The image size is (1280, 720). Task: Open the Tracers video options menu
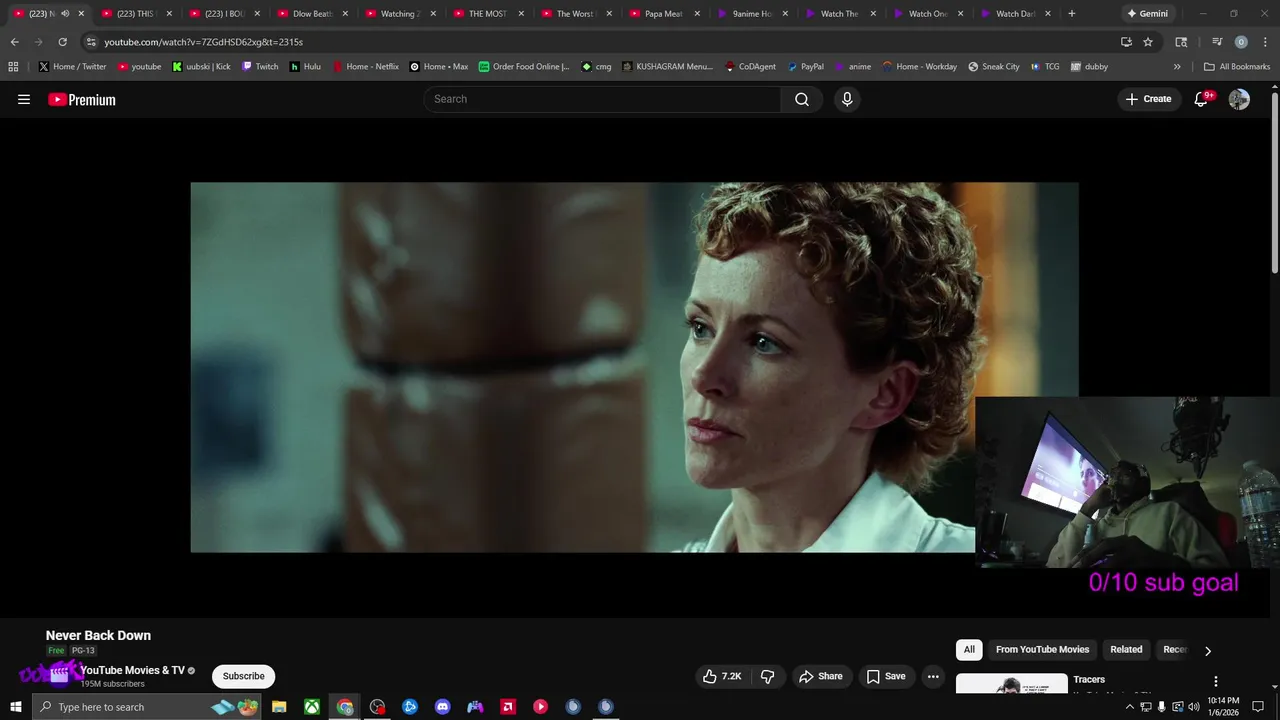[x=1216, y=681]
